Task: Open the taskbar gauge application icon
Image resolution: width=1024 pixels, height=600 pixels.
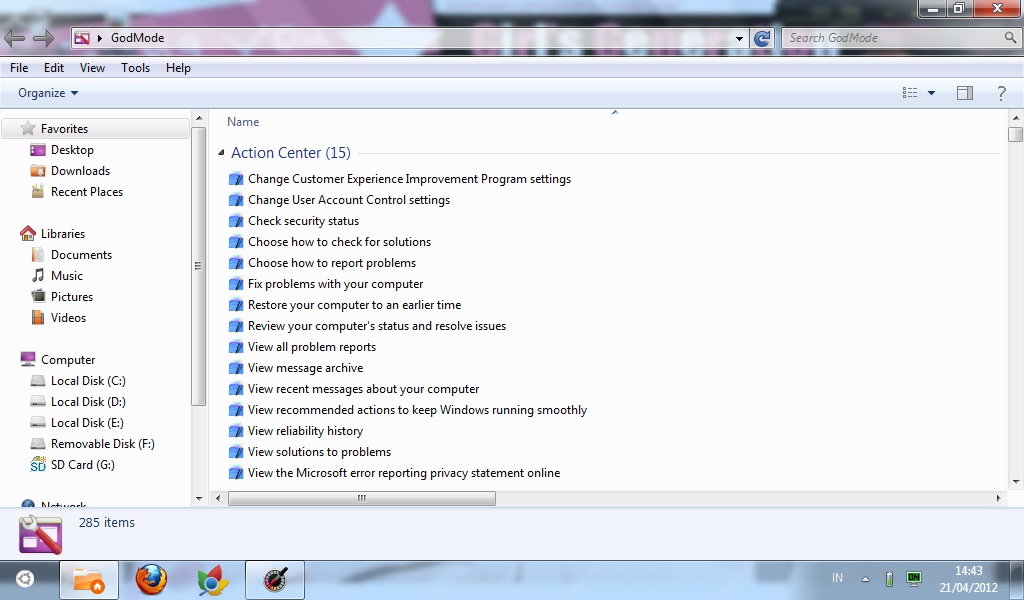Action: click(x=275, y=579)
